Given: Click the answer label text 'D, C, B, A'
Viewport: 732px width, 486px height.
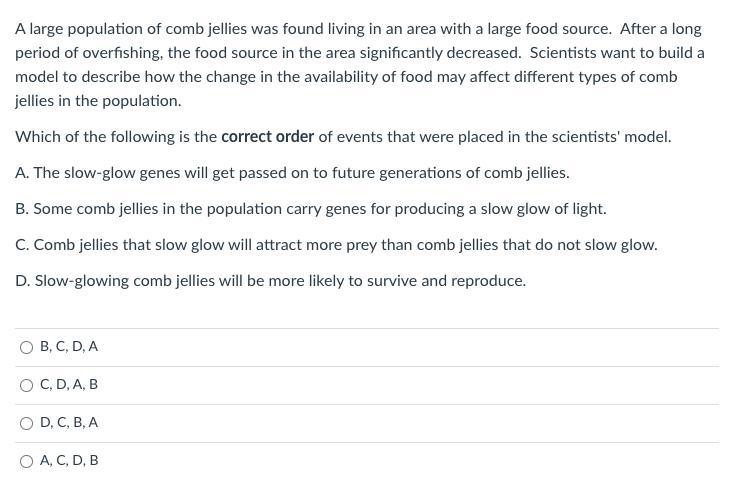Looking at the screenshot, I should pyautogui.click(x=69, y=423).
